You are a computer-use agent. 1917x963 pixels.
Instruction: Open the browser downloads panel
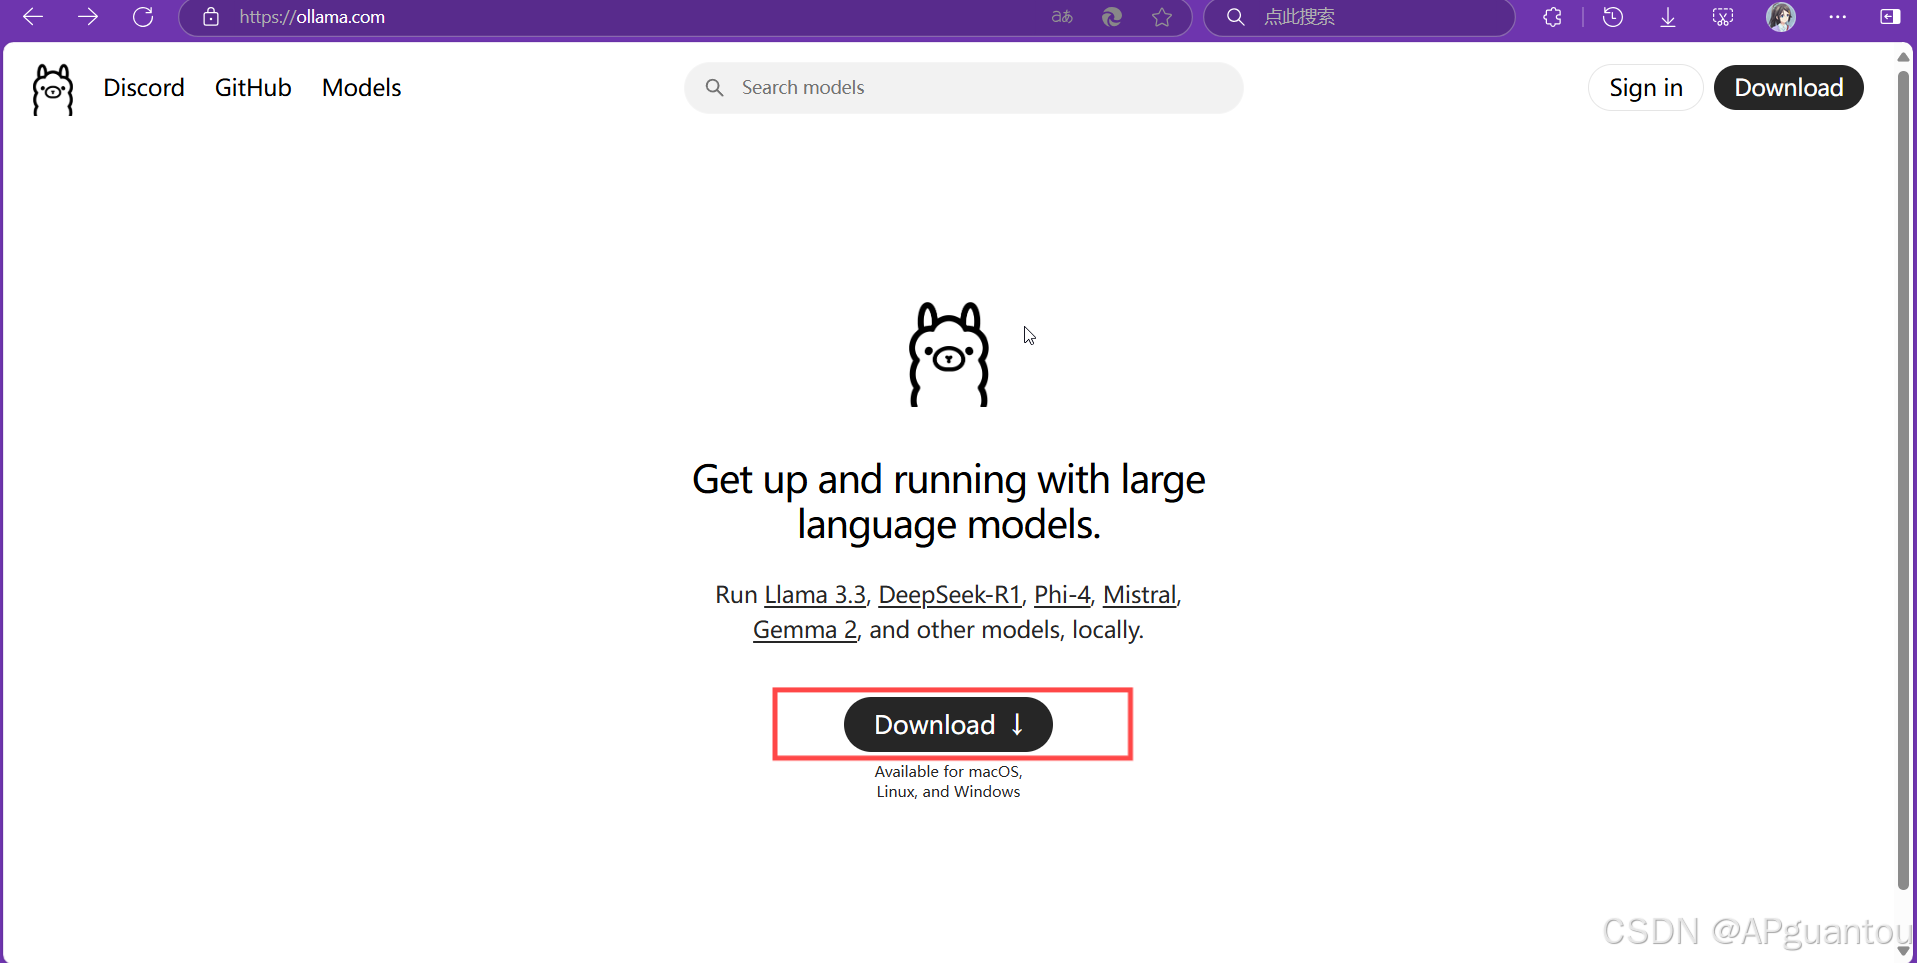pos(1668,17)
